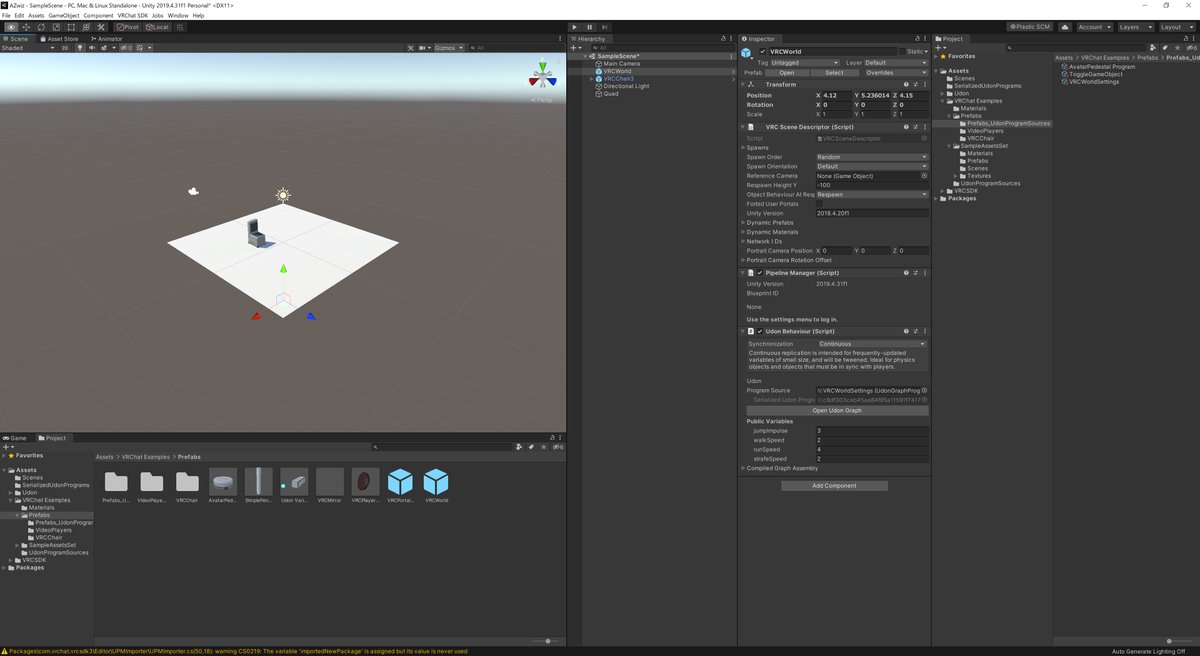Viewport: 1200px width, 656px height.
Task: Open the prefab Overrides dropdown
Action: pos(894,73)
